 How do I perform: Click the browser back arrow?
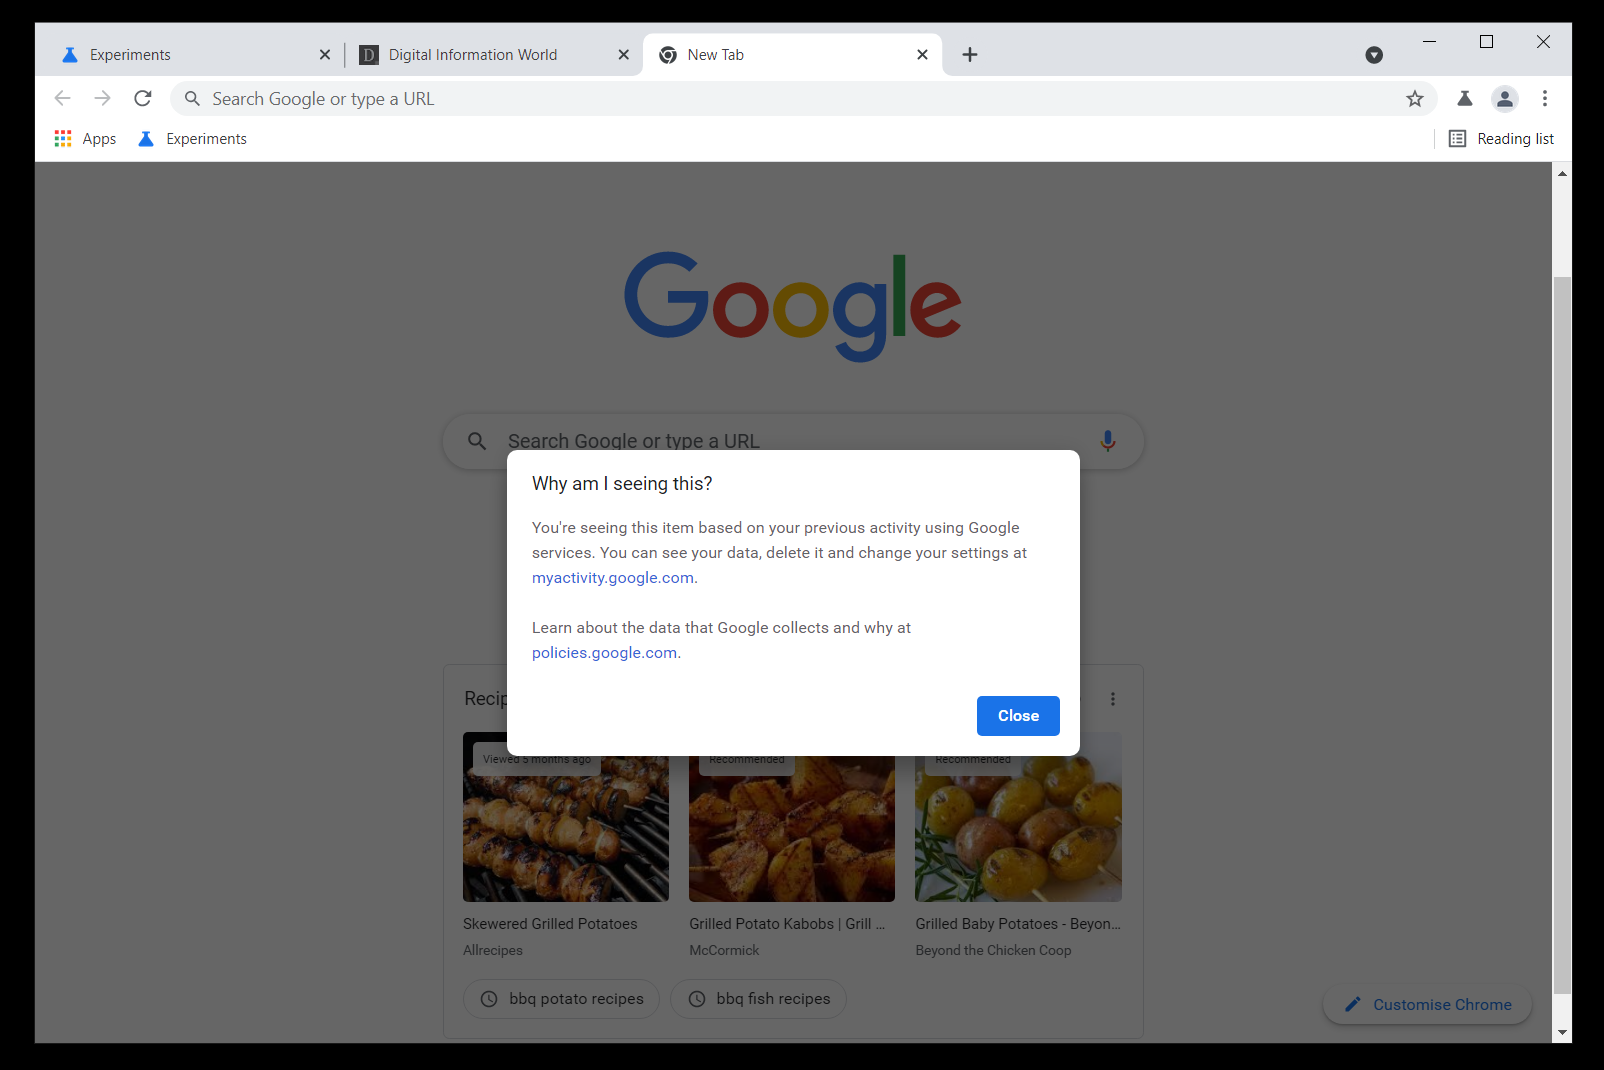[62, 98]
